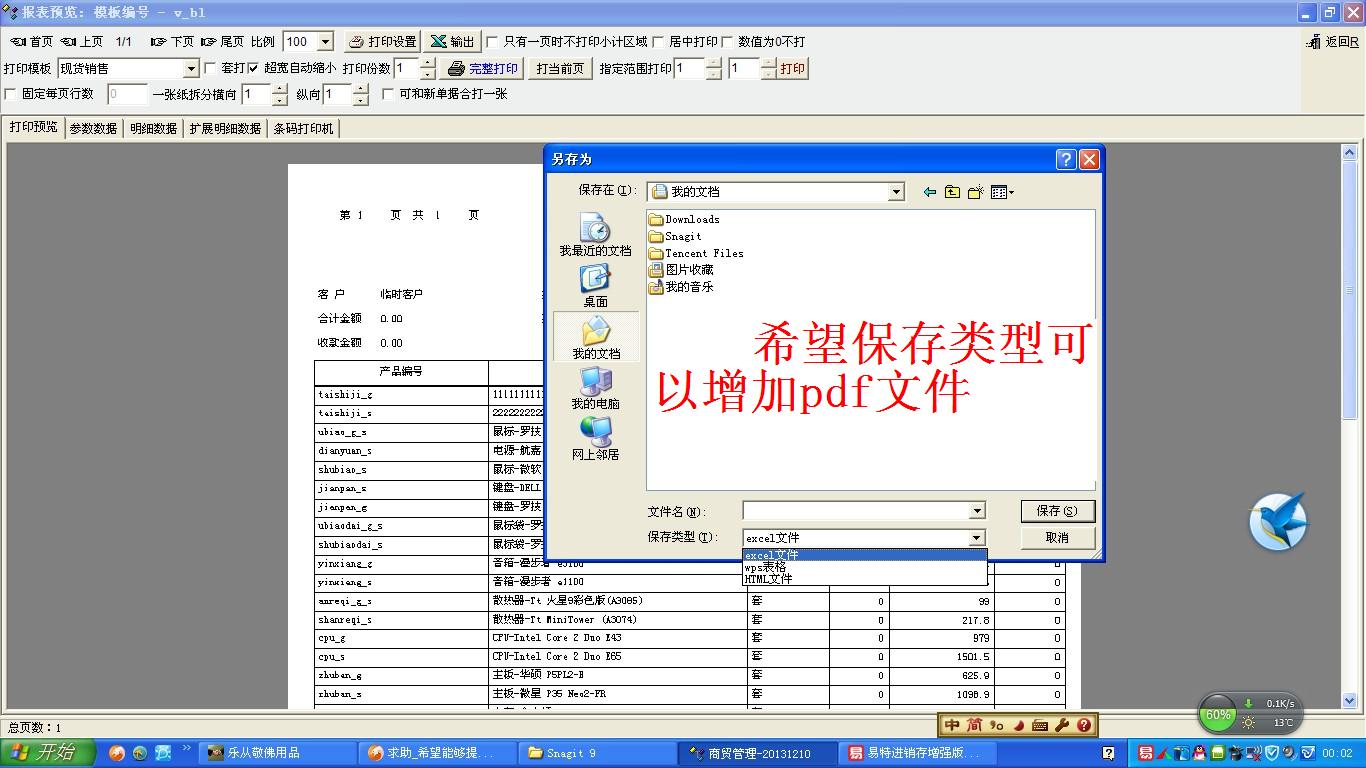1366x768 pixels.
Task: Click the 我最近的文档 shortcut icon
Action: click(595, 231)
